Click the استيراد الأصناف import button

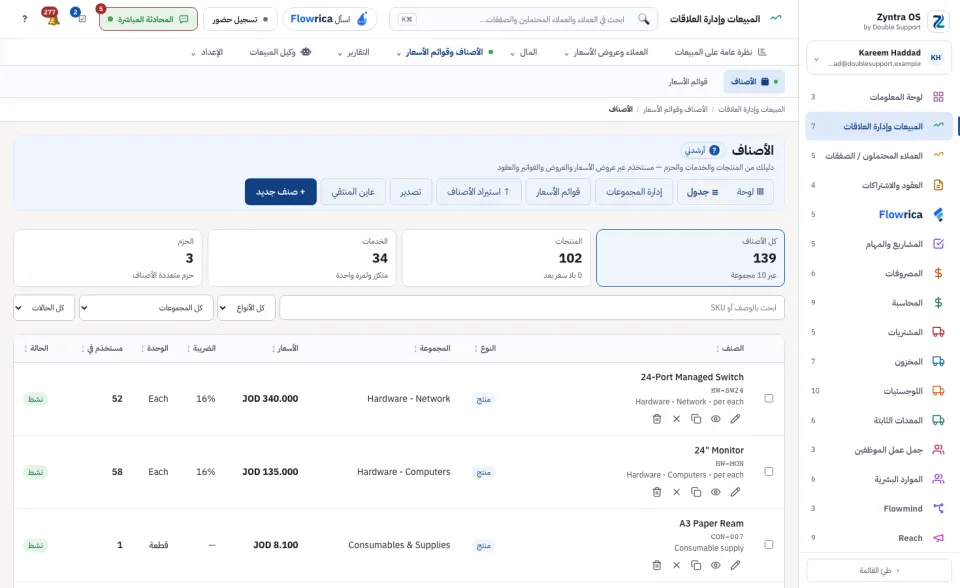(479, 192)
